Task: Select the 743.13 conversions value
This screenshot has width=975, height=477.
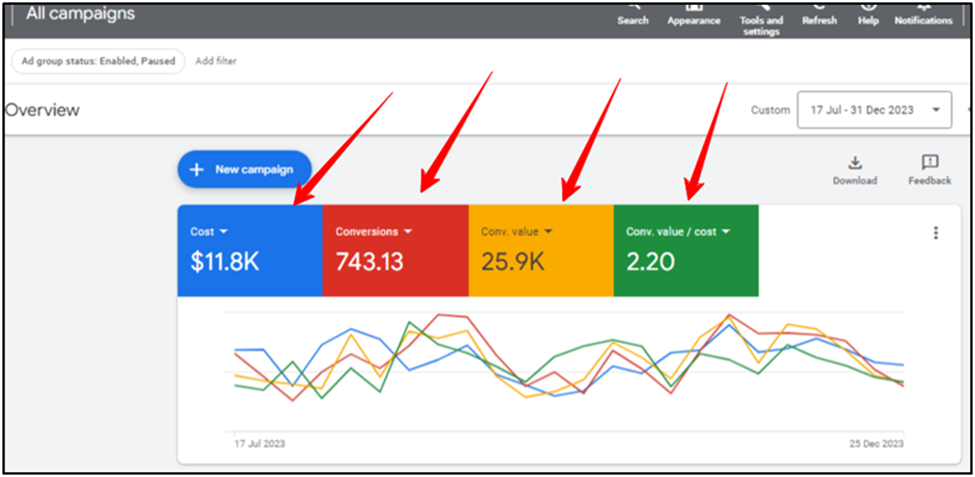Action: (369, 262)
